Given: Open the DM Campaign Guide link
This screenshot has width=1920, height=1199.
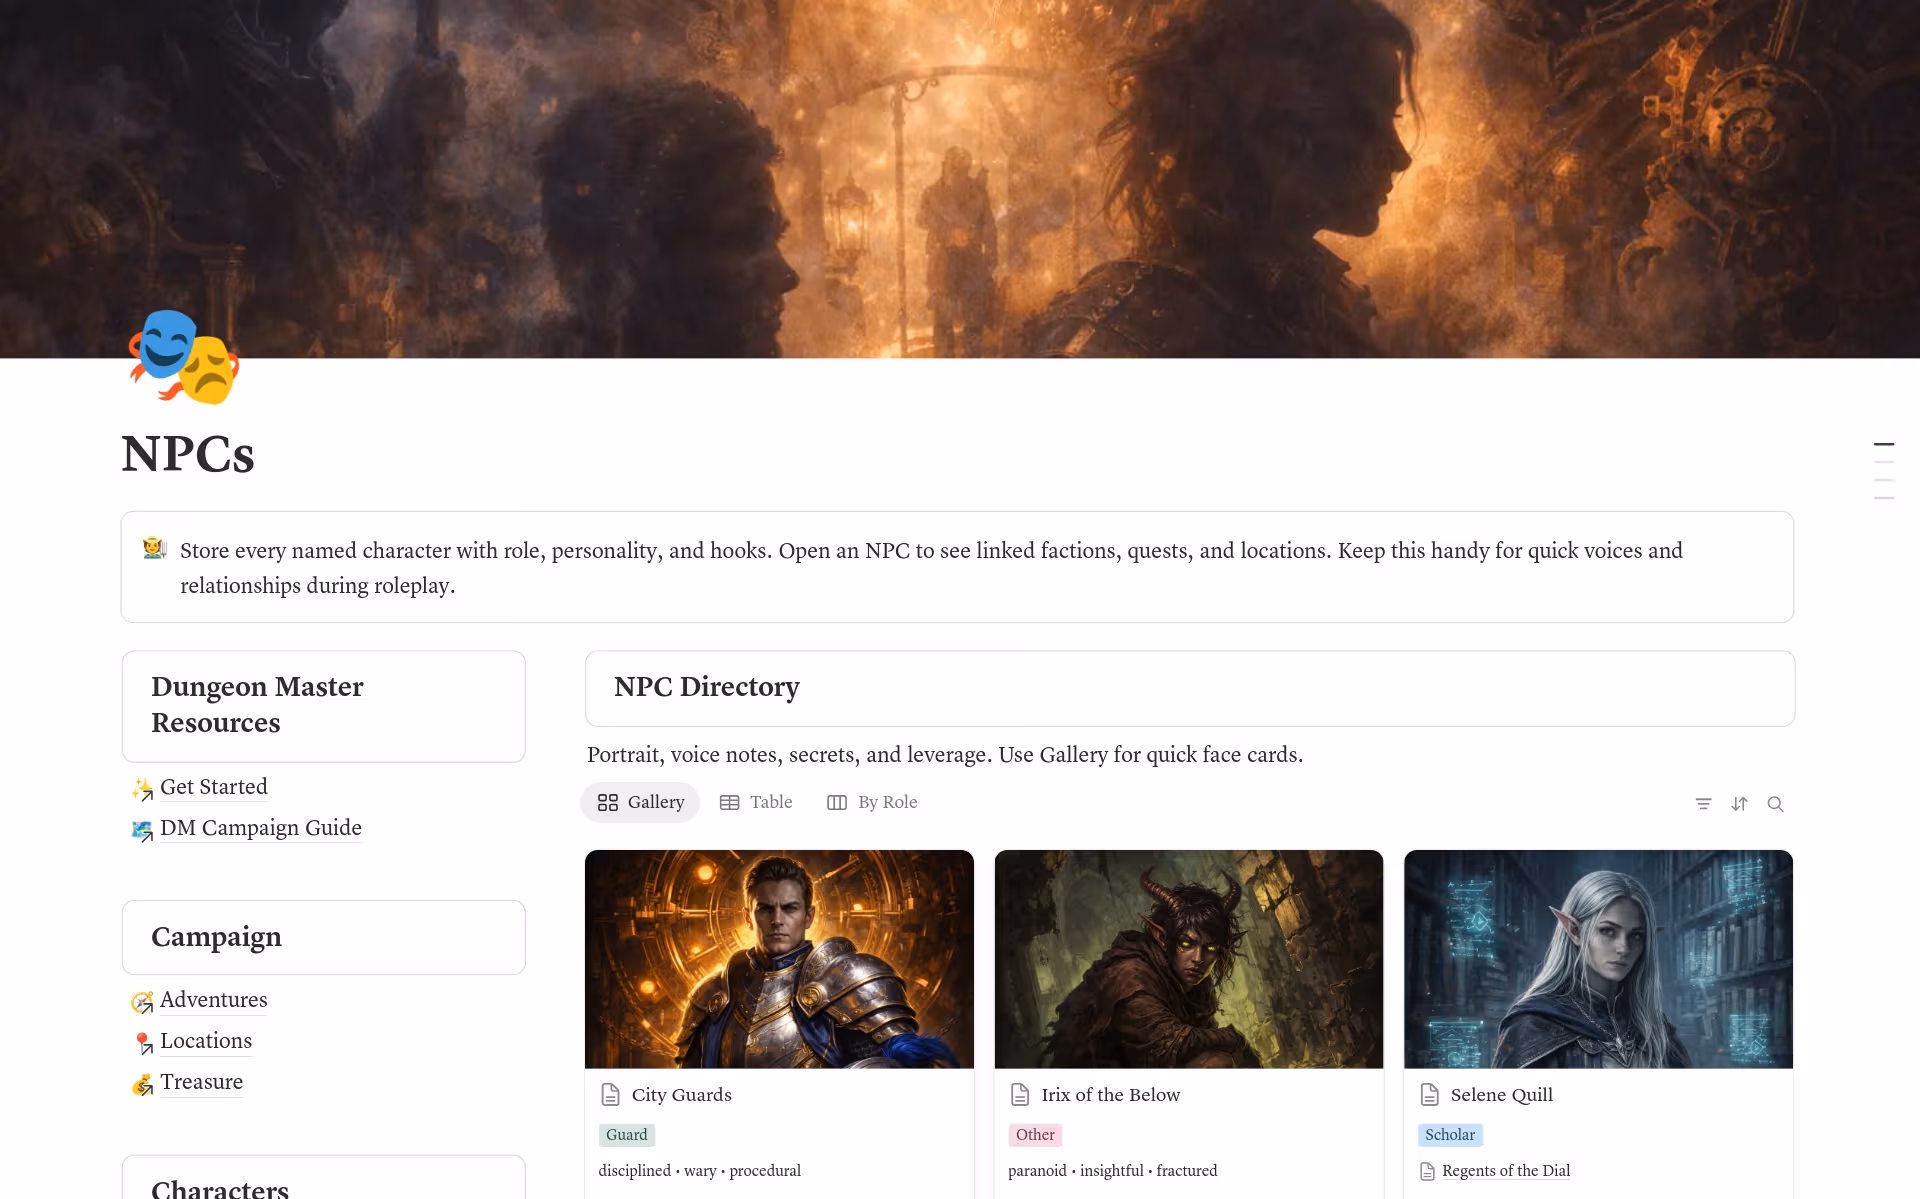Looking at the screenshot, I should (x=260, y=828).
